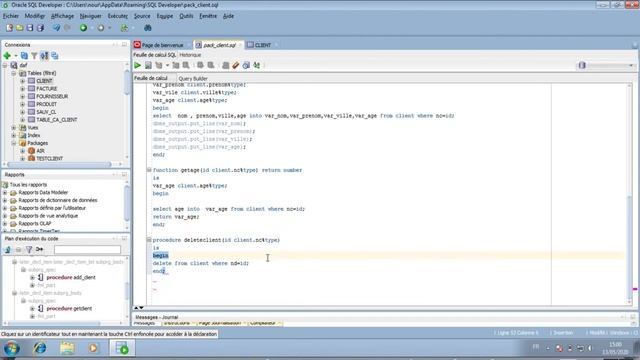Click the Forward navigation arrow icon
The width and height of the screenshot is (640, 360).
[x=100, y=28]
